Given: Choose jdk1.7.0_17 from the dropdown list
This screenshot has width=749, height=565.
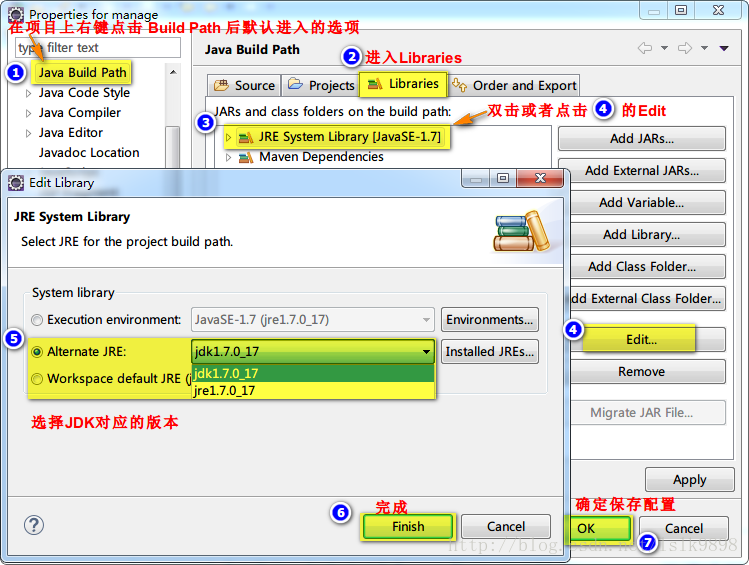Looking at the screenshot, I should (313, 373).
